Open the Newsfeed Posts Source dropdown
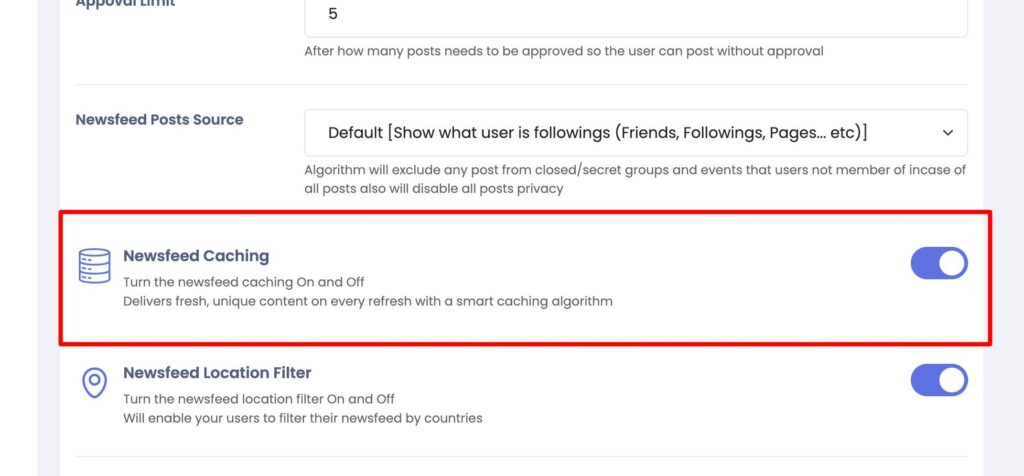1024x476 pixels. click(x=635, y=132)
